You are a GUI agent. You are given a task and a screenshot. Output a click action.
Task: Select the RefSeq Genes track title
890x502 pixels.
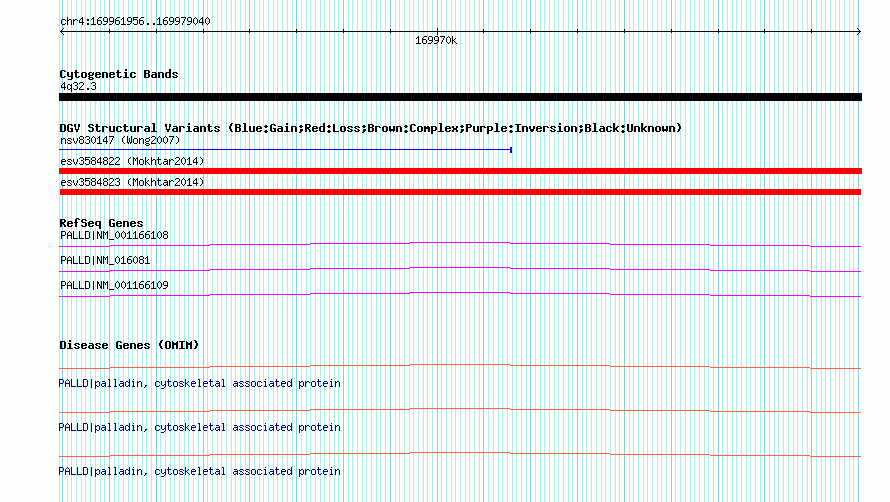101,223
